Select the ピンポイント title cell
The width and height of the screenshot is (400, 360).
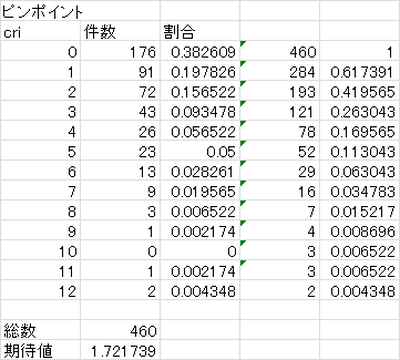(40, 11)
